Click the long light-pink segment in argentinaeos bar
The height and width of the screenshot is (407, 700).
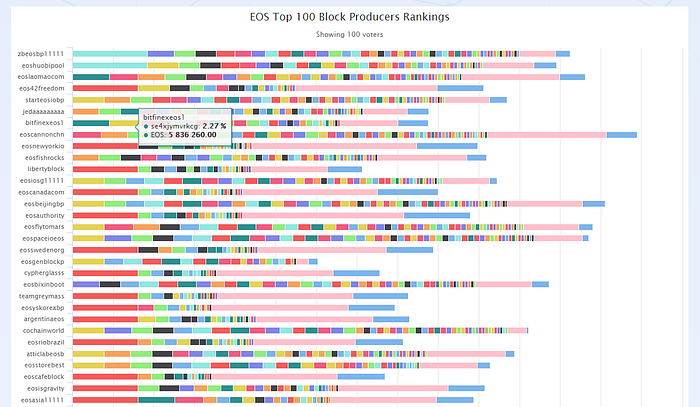click(314, 319)
